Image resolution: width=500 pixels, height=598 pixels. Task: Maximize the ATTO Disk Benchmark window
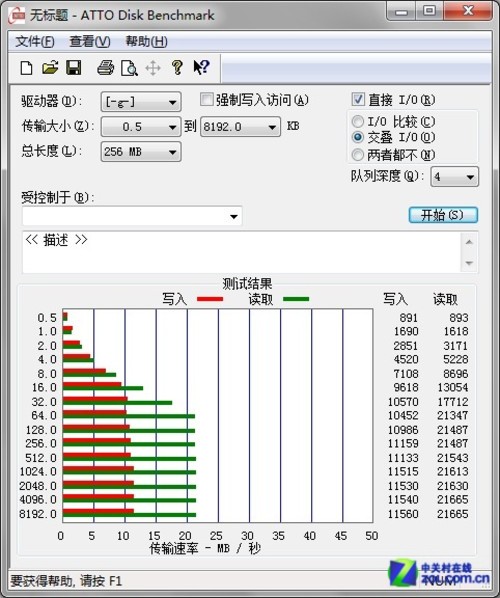point(429,11)
